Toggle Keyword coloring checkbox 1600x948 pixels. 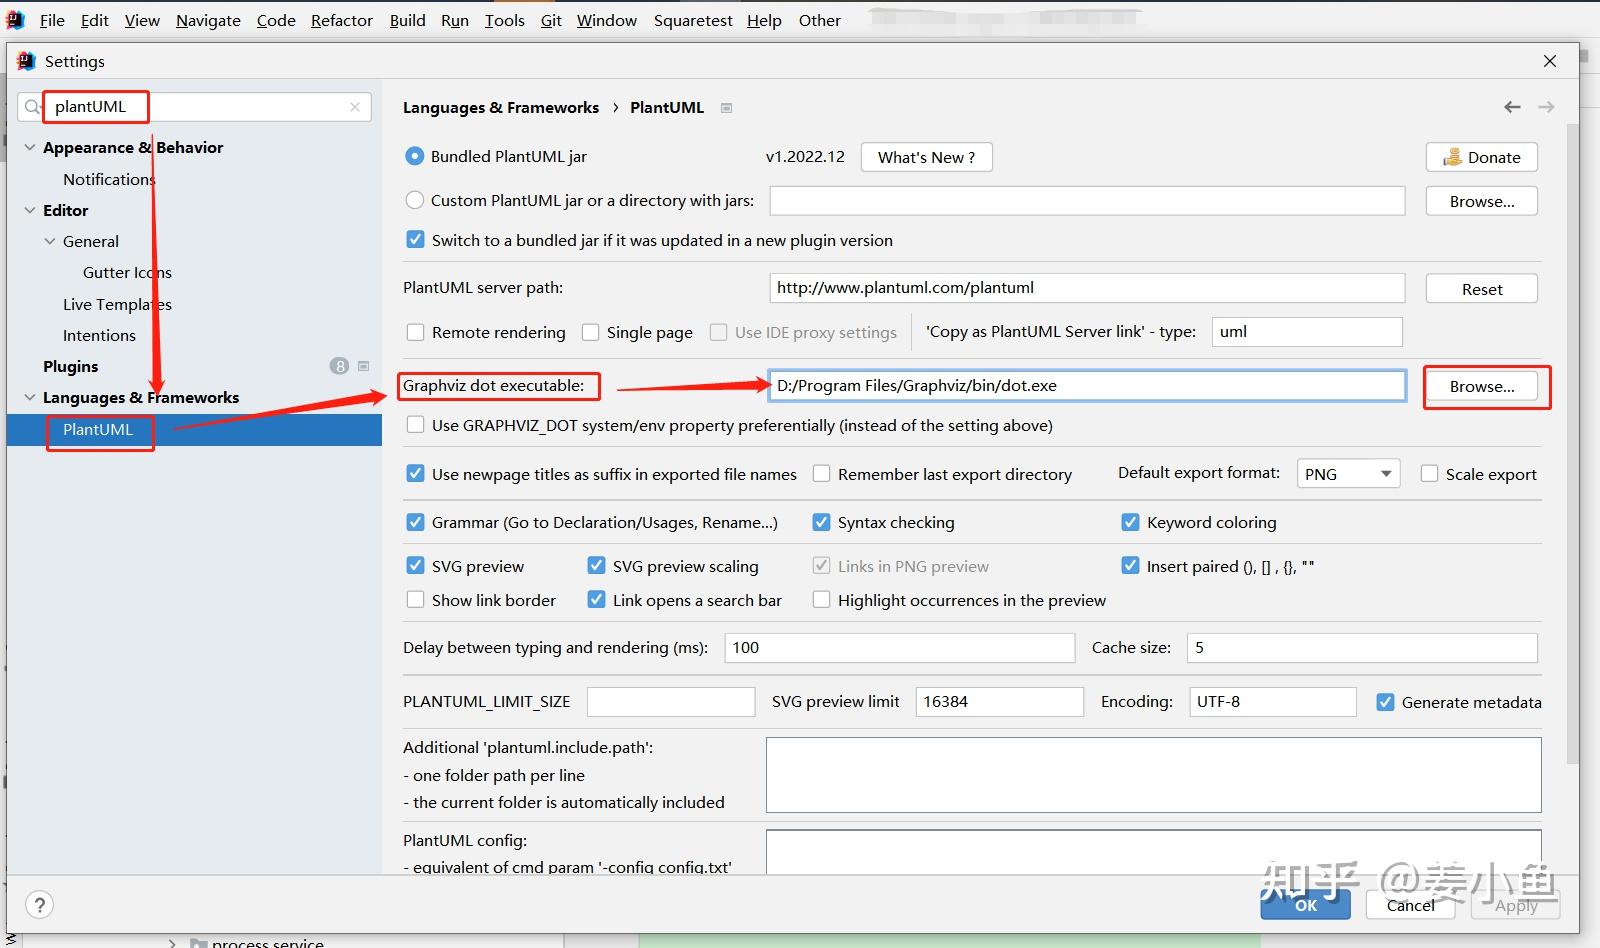[1130, 522]
